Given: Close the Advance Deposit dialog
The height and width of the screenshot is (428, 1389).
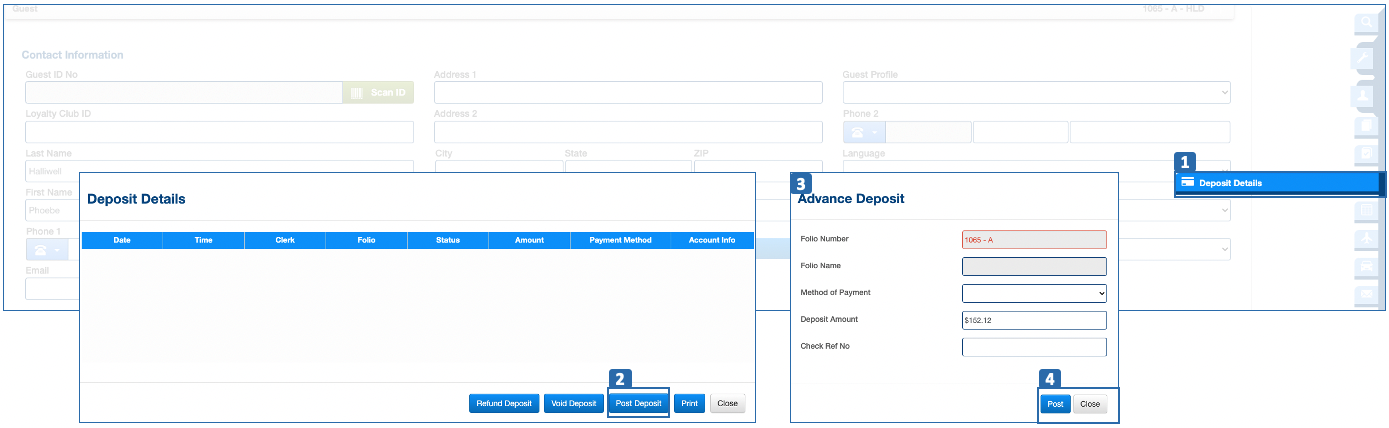Looking at the screenshot, I should tap(1090, 405).
